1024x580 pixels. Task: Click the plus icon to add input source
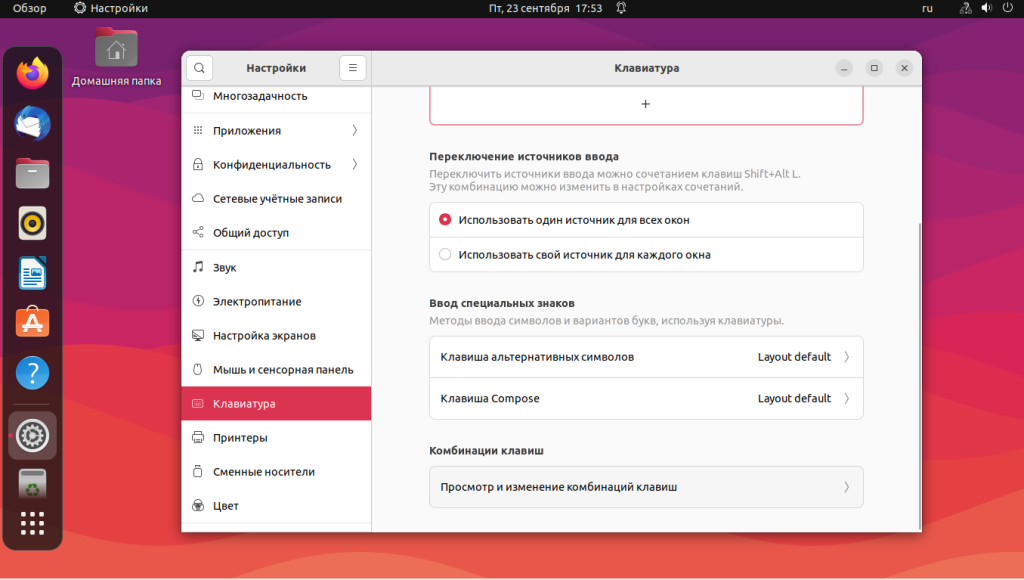tap(646, 104)
